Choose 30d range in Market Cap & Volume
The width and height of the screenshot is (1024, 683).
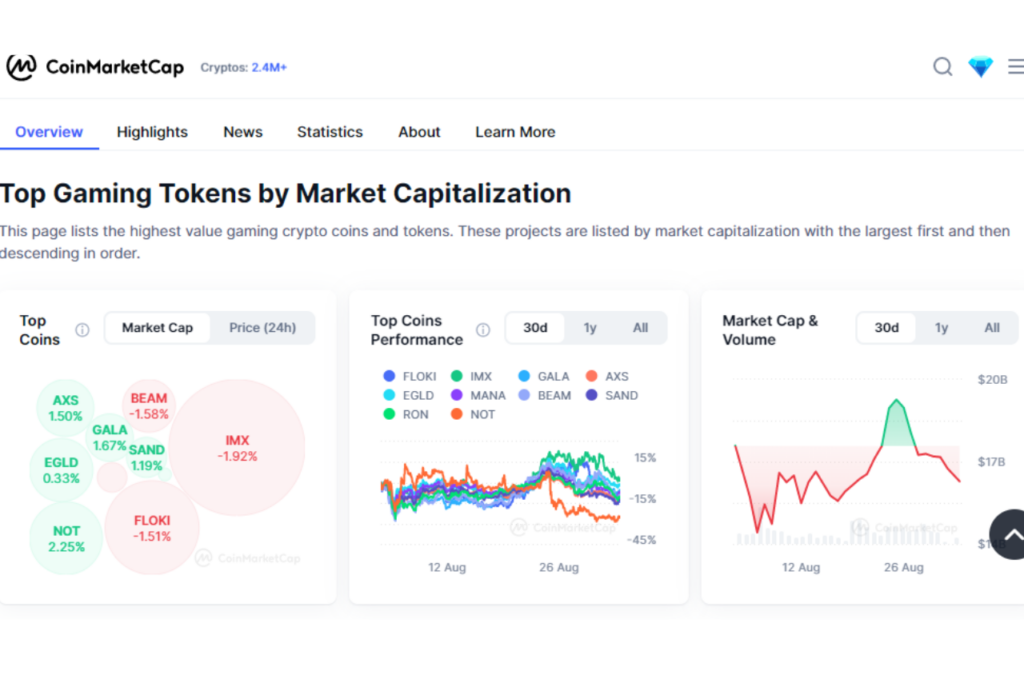pyautogui.click(x=886, y=328)
